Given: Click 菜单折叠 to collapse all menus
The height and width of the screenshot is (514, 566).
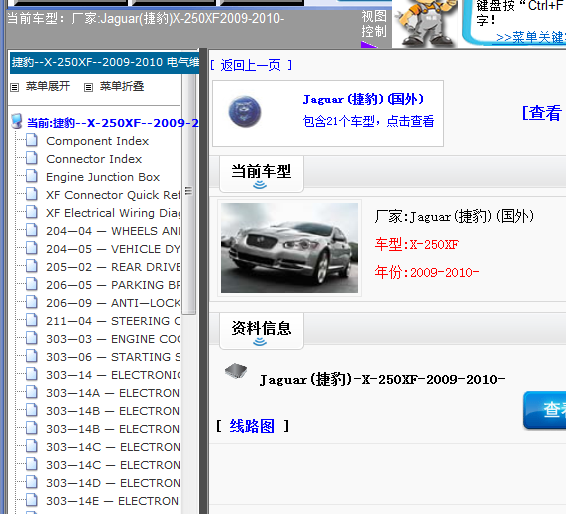Looking at the screenshot, I should (122, 86).
